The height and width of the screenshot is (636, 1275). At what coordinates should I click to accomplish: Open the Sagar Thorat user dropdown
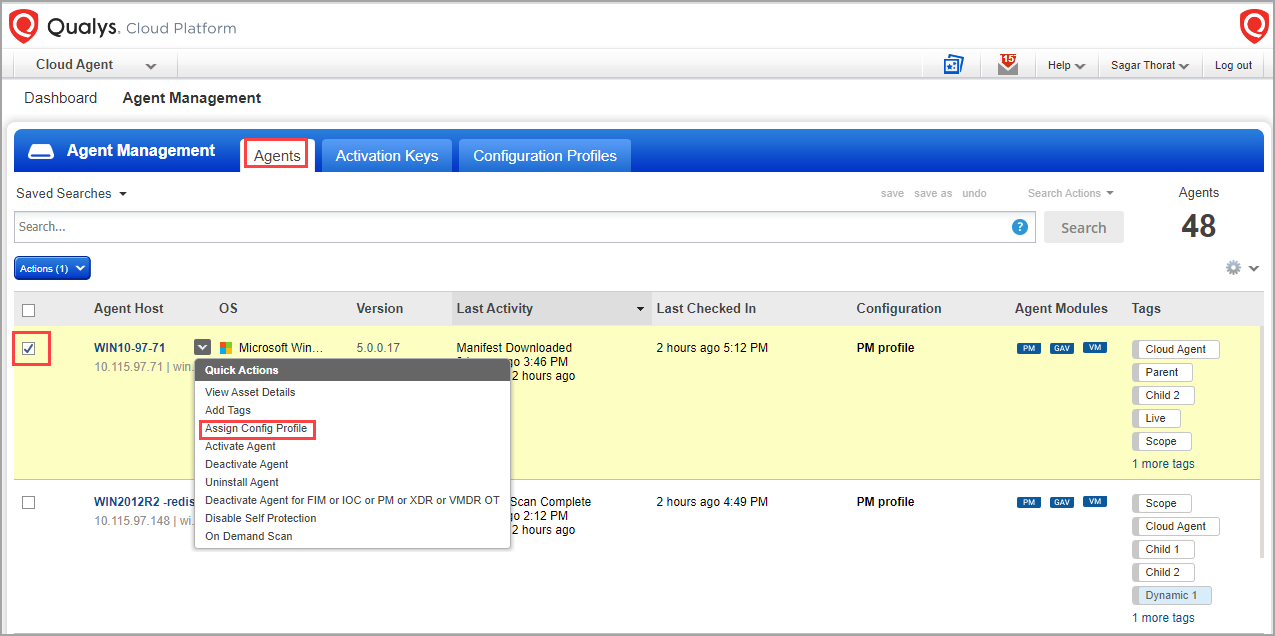(x=1148, y=64)
